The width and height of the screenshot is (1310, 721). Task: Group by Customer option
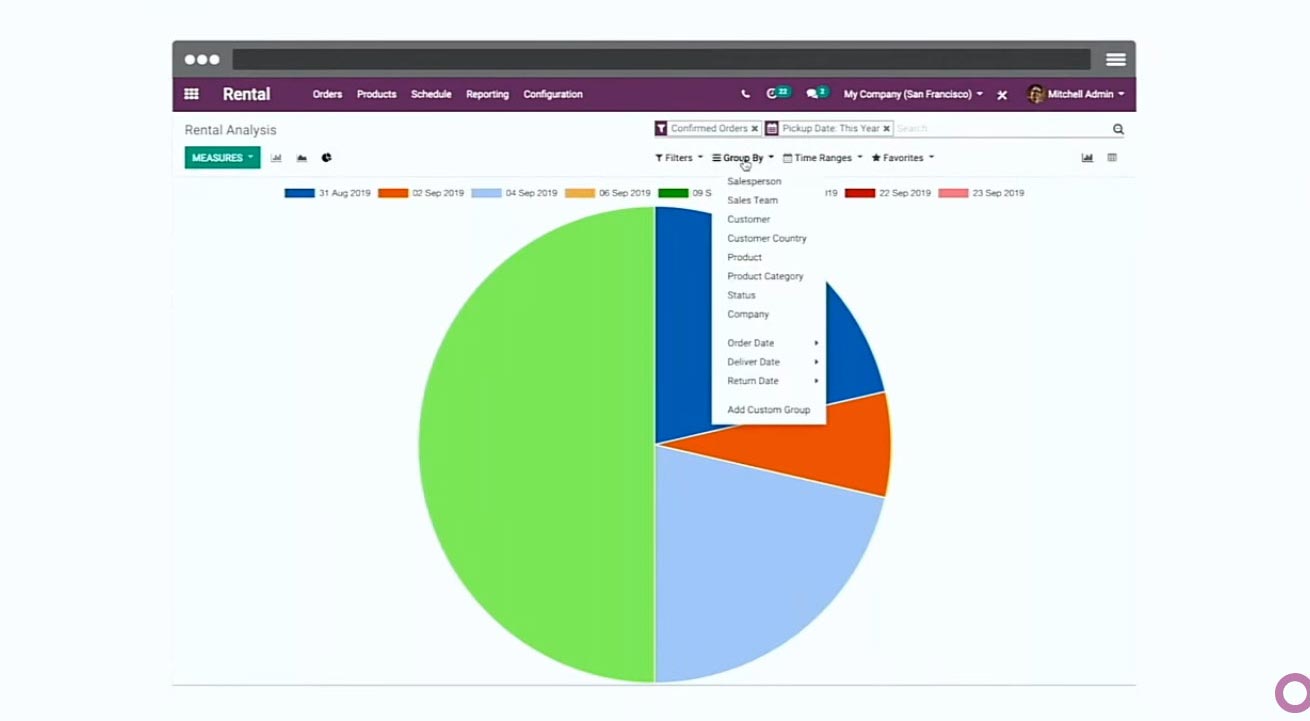click(x=748, y=219)
